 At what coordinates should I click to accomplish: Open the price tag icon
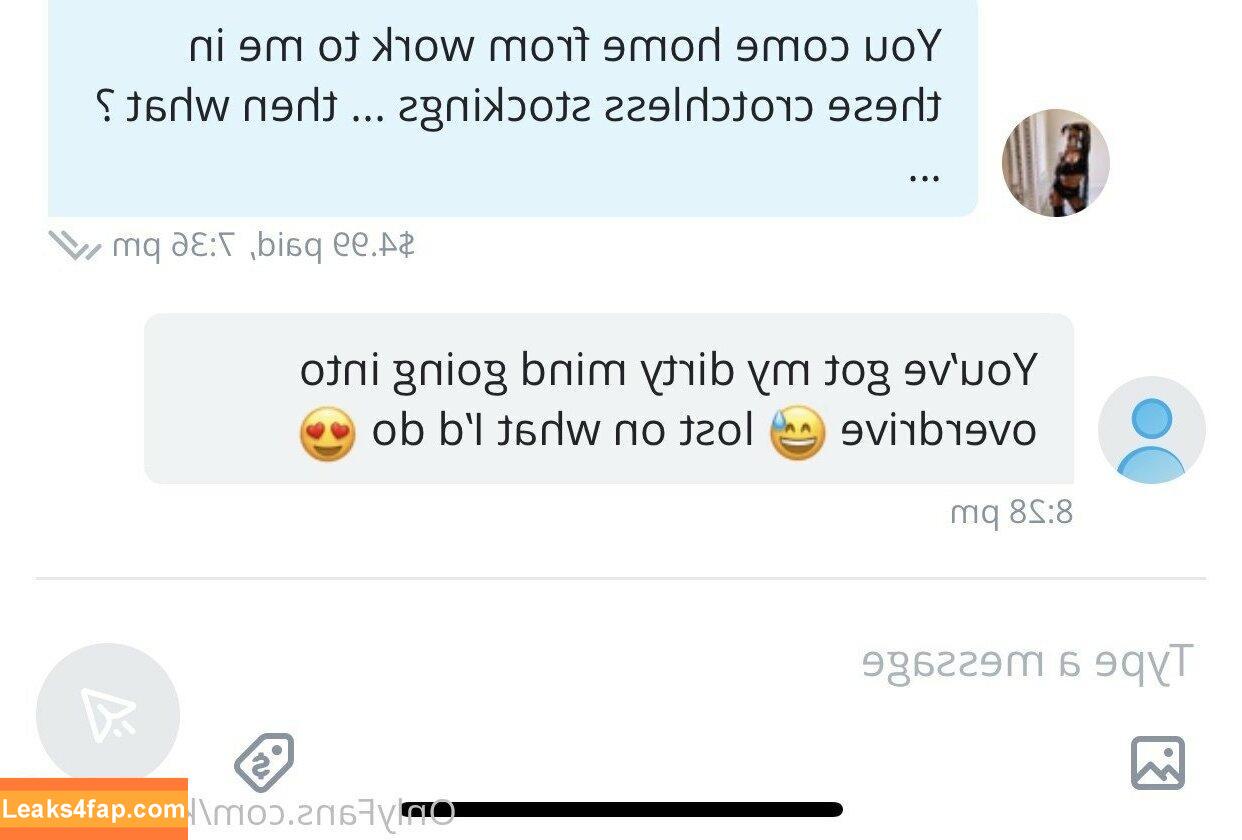point(264,763)
